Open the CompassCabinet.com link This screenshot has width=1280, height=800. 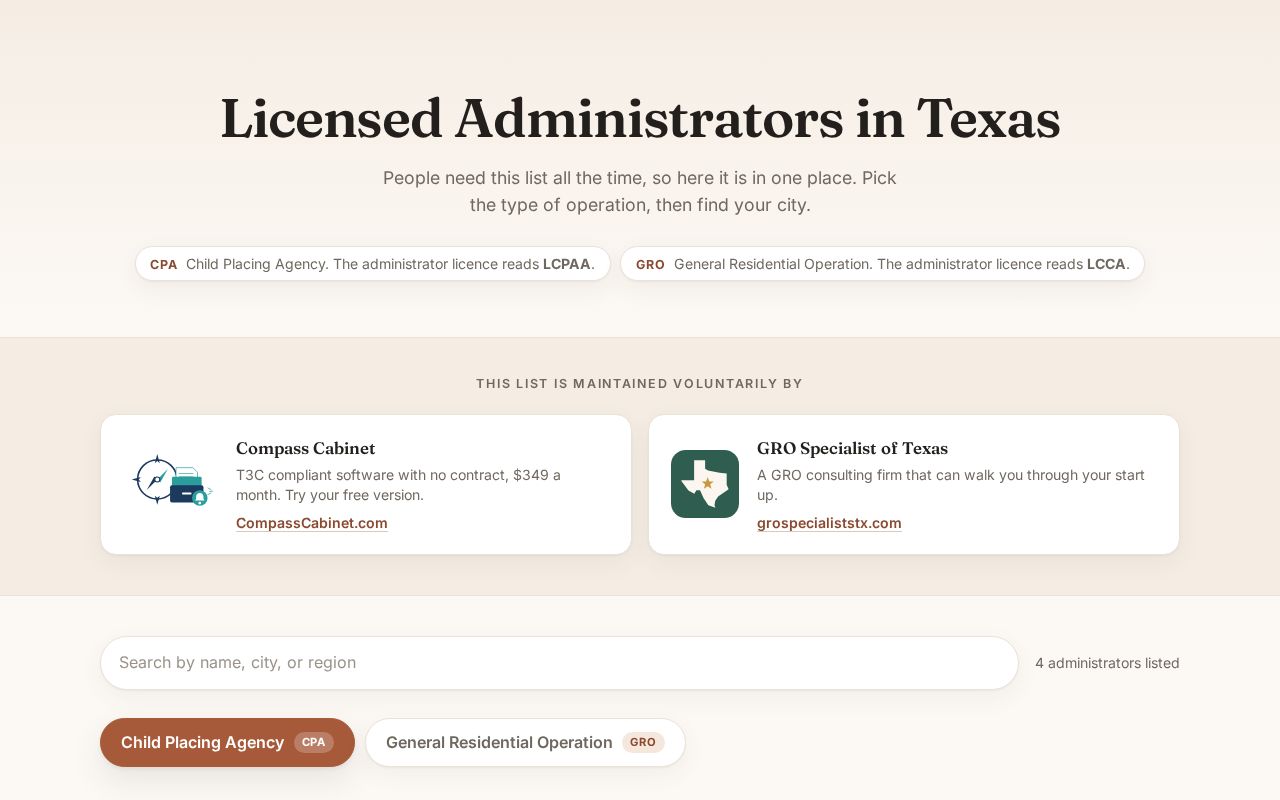tap(312, 523)
